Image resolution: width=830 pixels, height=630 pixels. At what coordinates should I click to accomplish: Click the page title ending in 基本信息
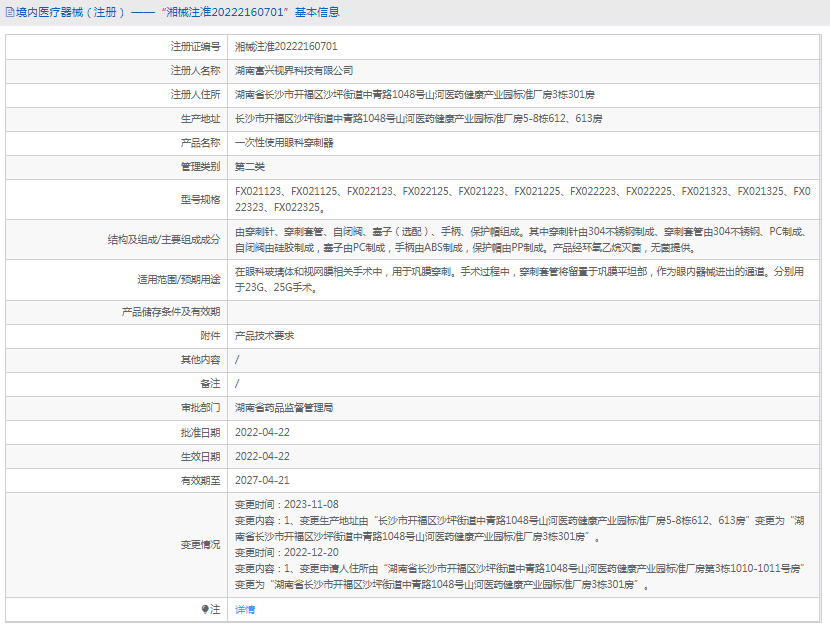[178, 12]
